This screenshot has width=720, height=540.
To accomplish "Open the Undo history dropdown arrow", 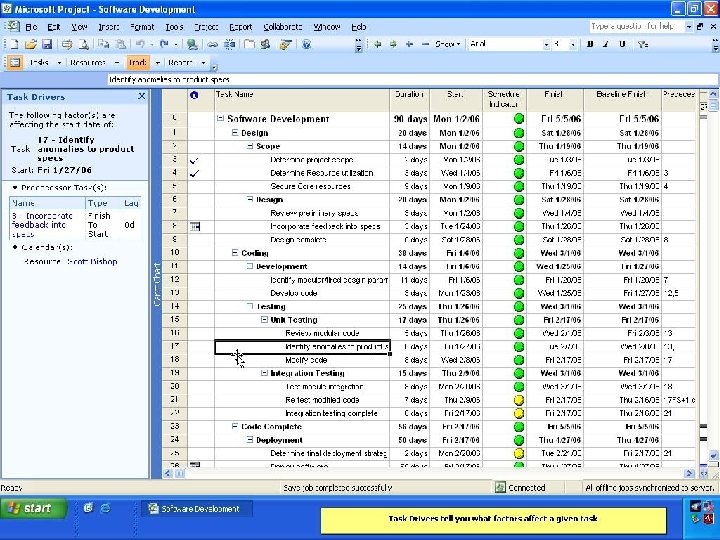I will point(152,44).
